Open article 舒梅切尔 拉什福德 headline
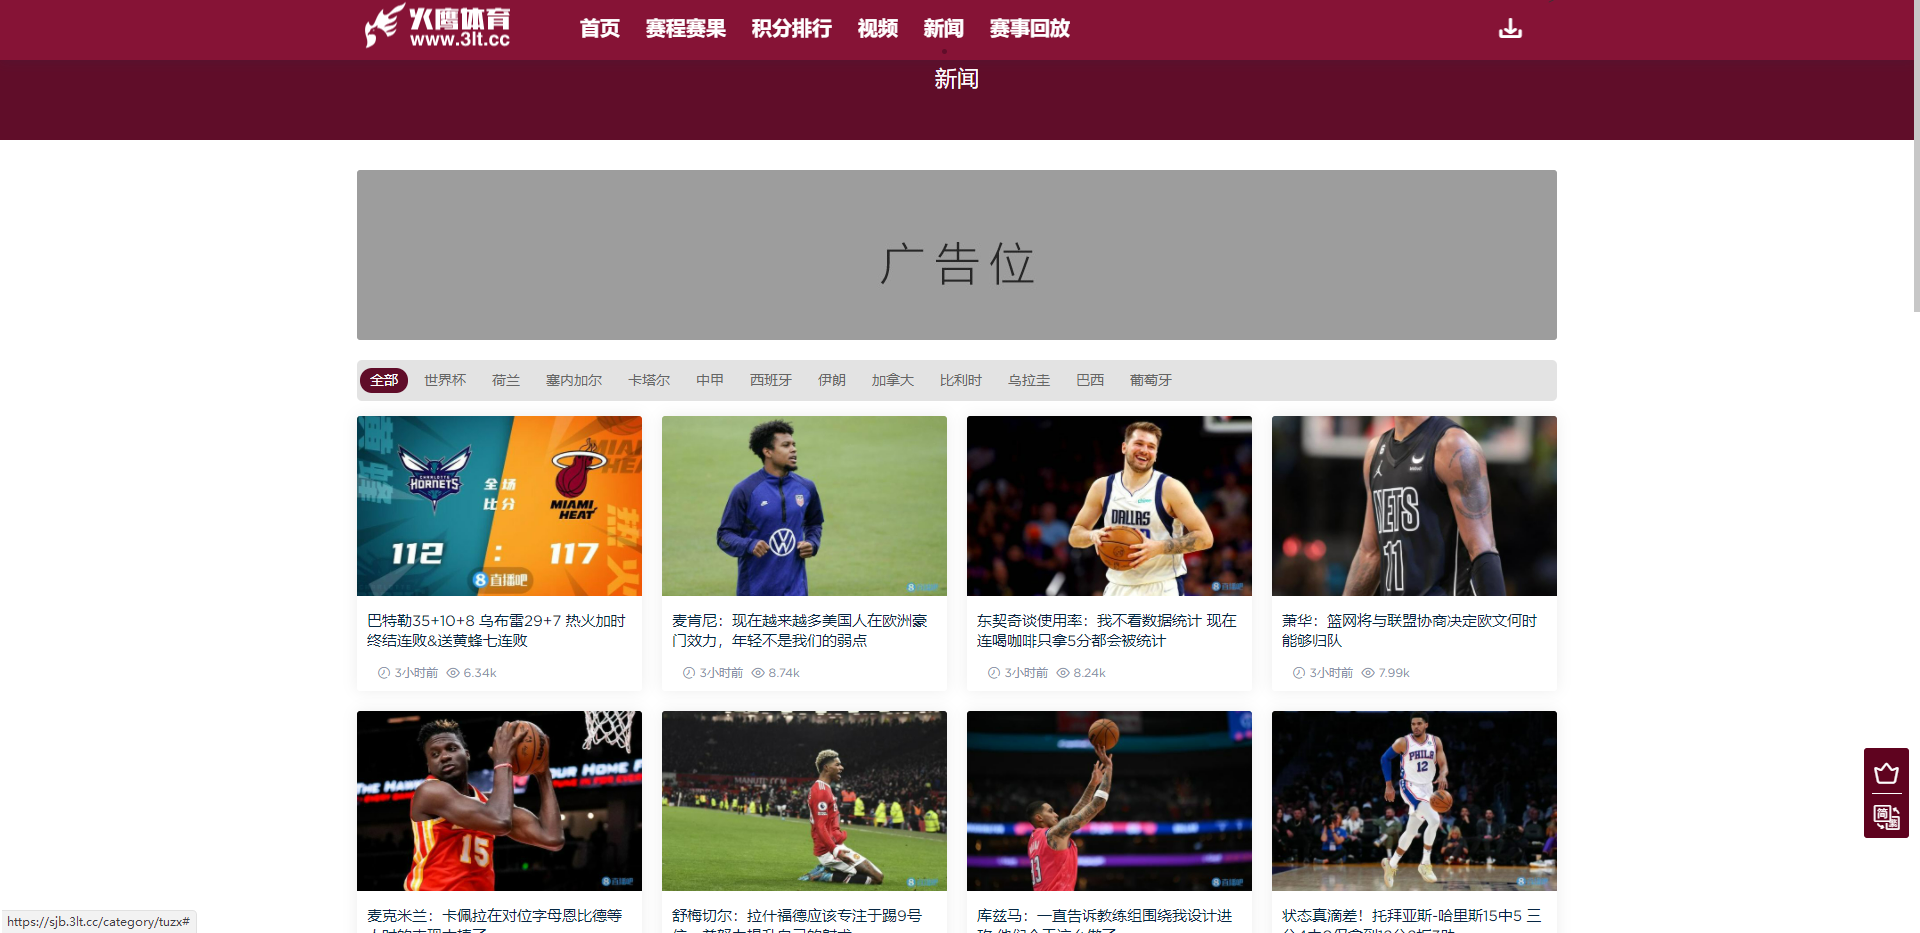Image resolution: width=1920 pixels, height=933 pixels. coord(797,920)
